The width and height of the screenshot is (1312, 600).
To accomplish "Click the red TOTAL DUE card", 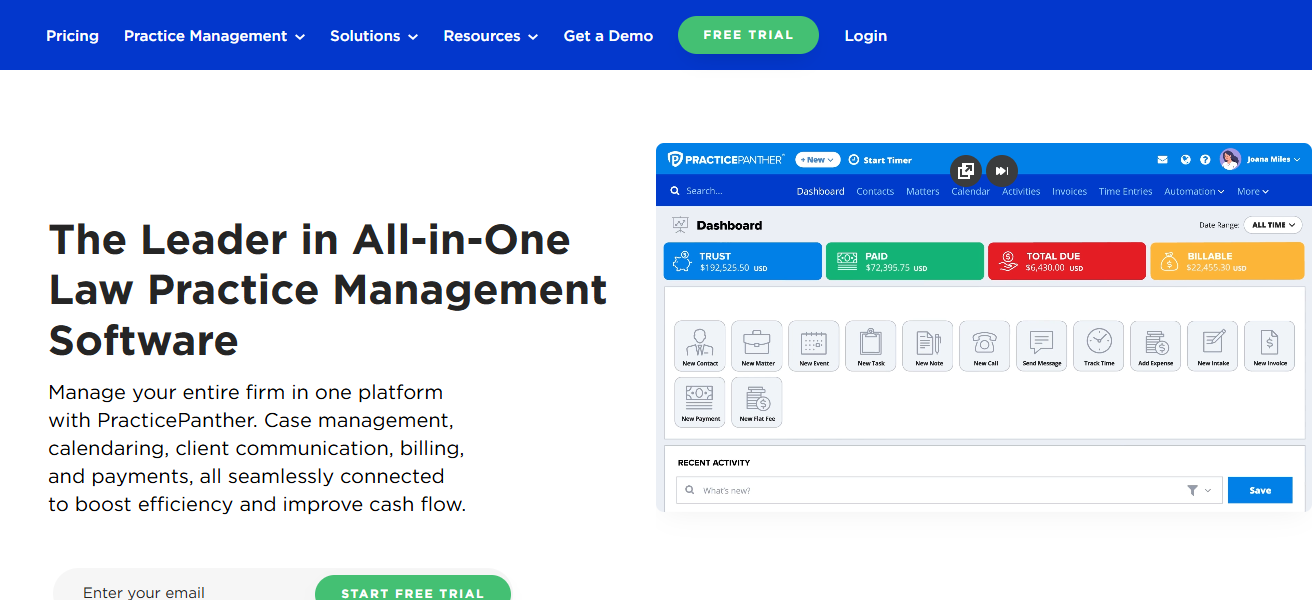I will pos(1066,261).
